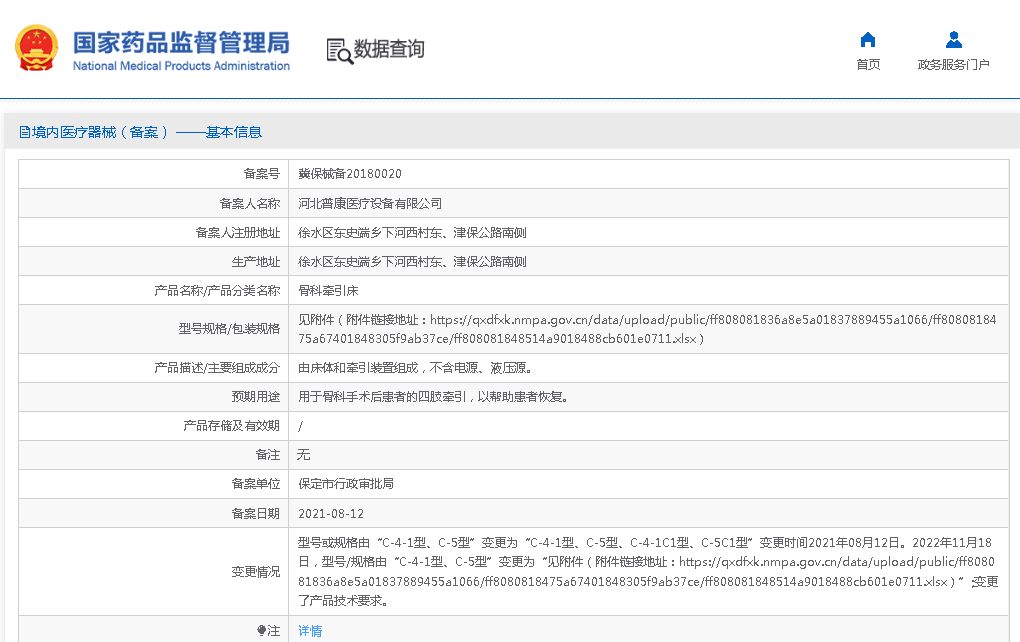Click the 变更情况 row label

tap(255, 572)
